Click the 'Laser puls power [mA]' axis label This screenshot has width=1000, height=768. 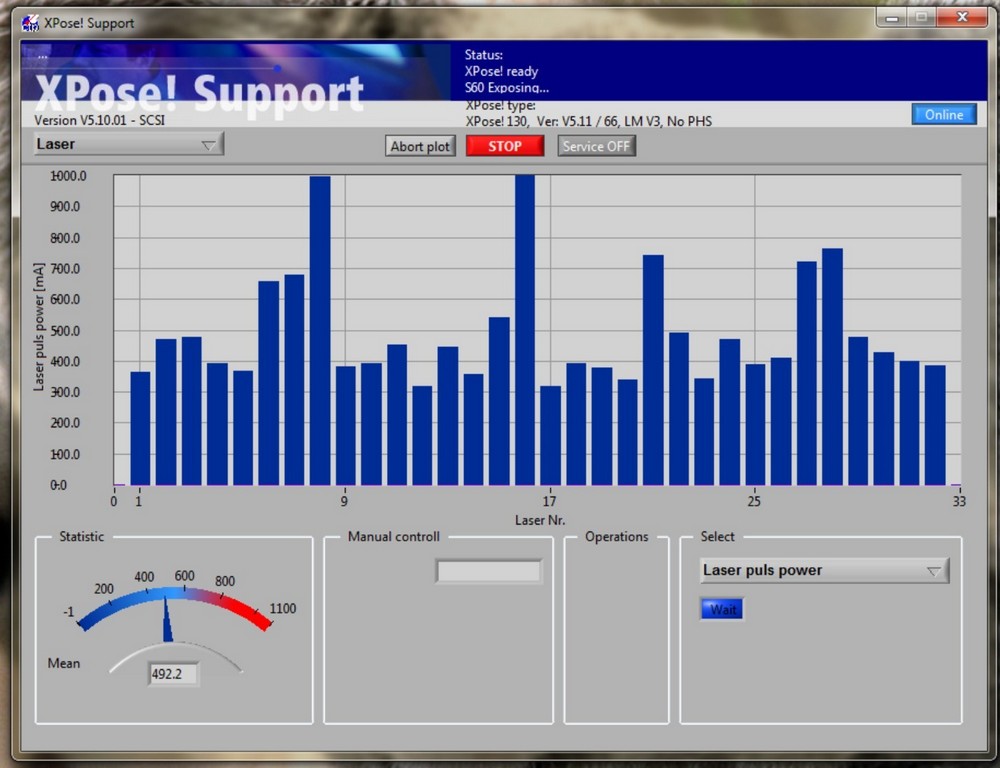[40, 327]
